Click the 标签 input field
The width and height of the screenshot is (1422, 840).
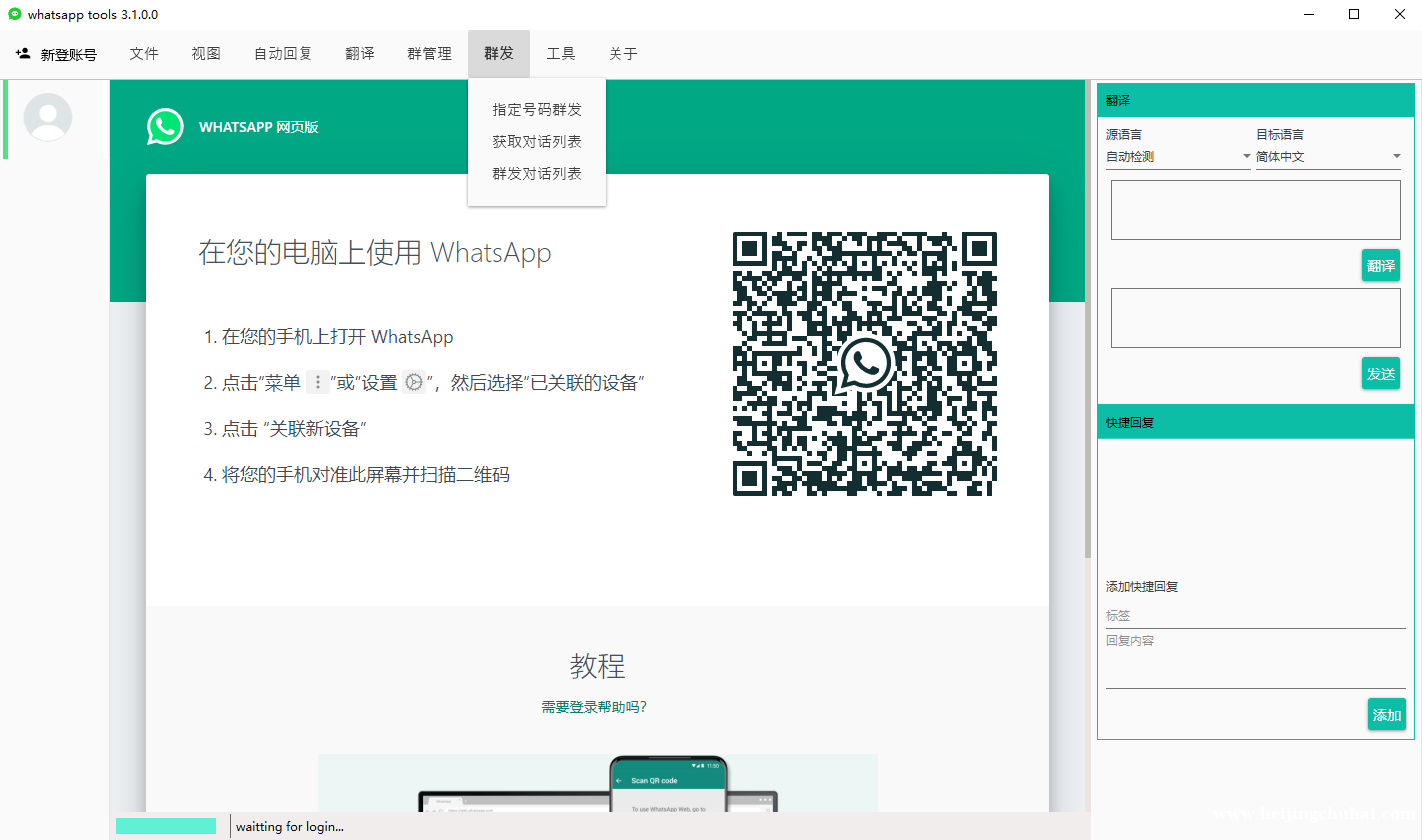(1255, 617)
